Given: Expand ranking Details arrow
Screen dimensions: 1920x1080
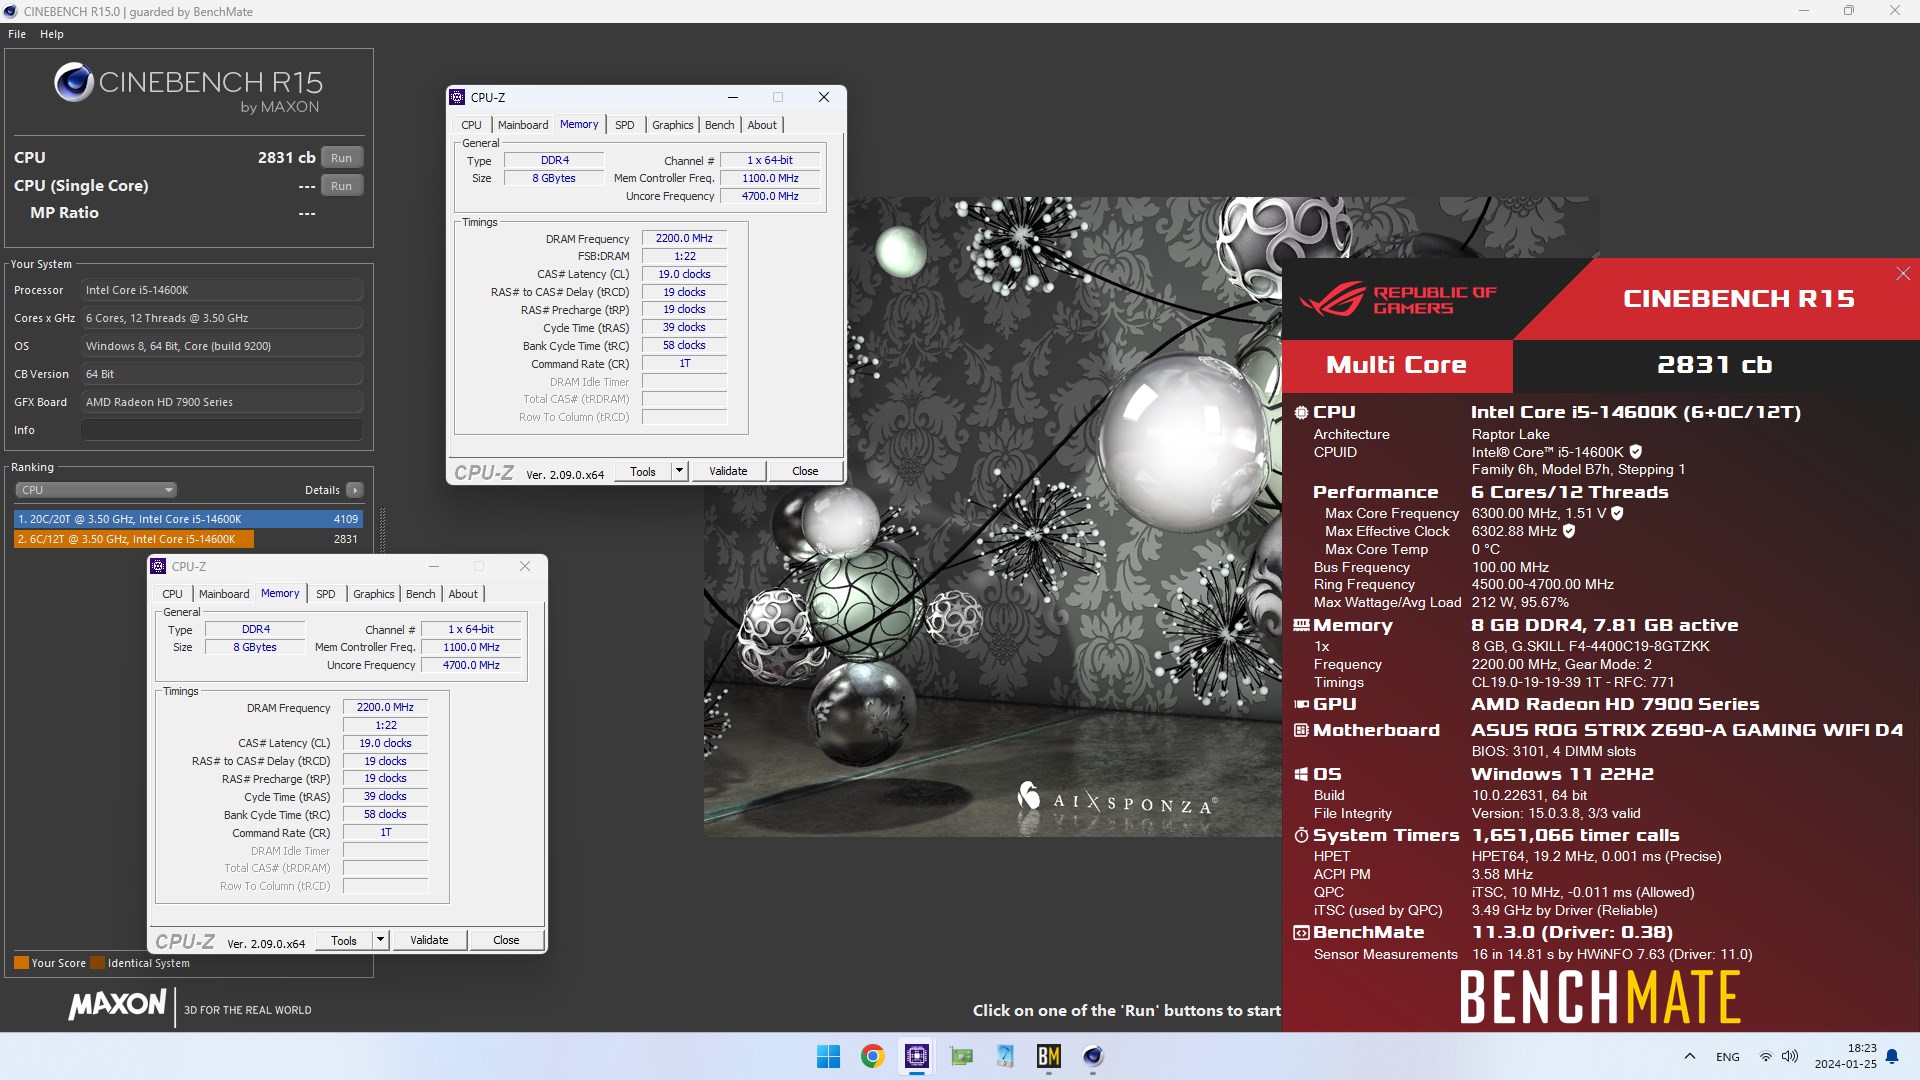Looking at the screenshot, I should click(x=354, y=490).
